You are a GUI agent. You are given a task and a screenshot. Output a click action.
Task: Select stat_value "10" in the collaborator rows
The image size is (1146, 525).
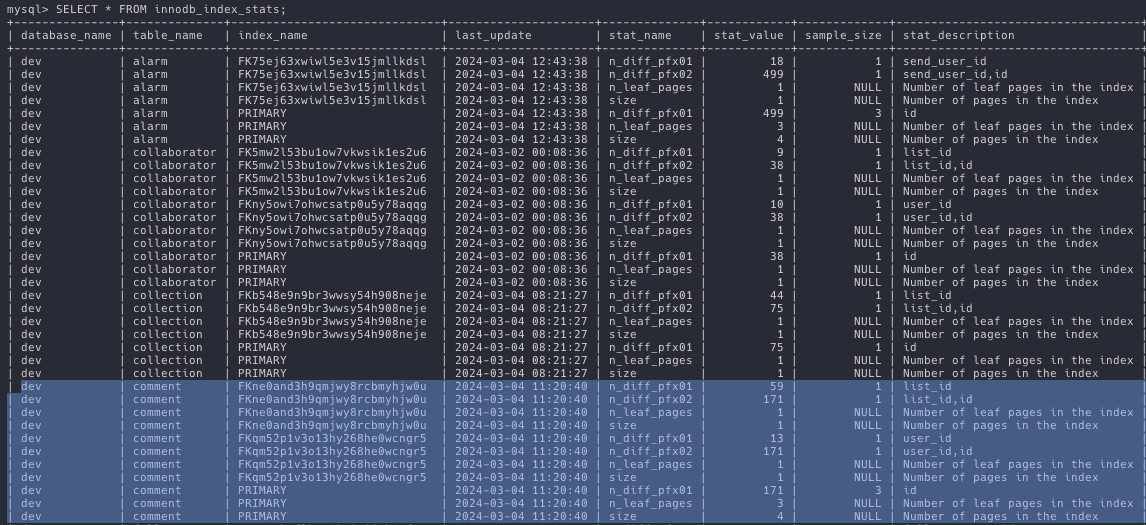[x=776, y=204]
